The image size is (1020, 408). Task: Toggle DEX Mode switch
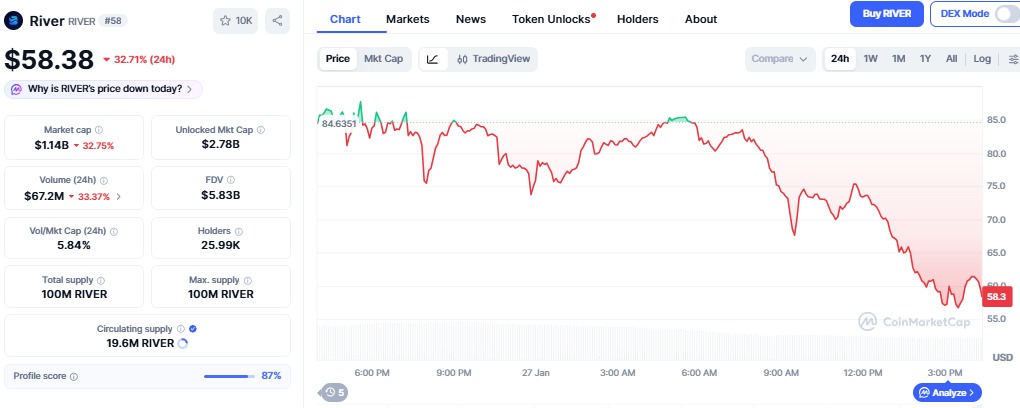coord(1004,14)
